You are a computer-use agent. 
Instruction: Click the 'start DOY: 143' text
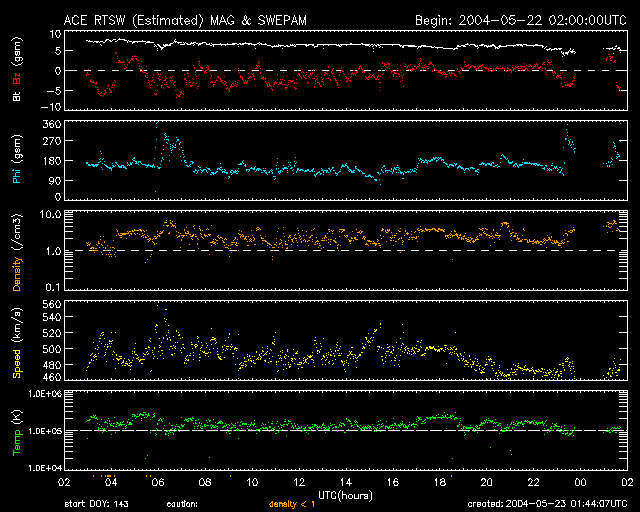click(x=96, y=504)
